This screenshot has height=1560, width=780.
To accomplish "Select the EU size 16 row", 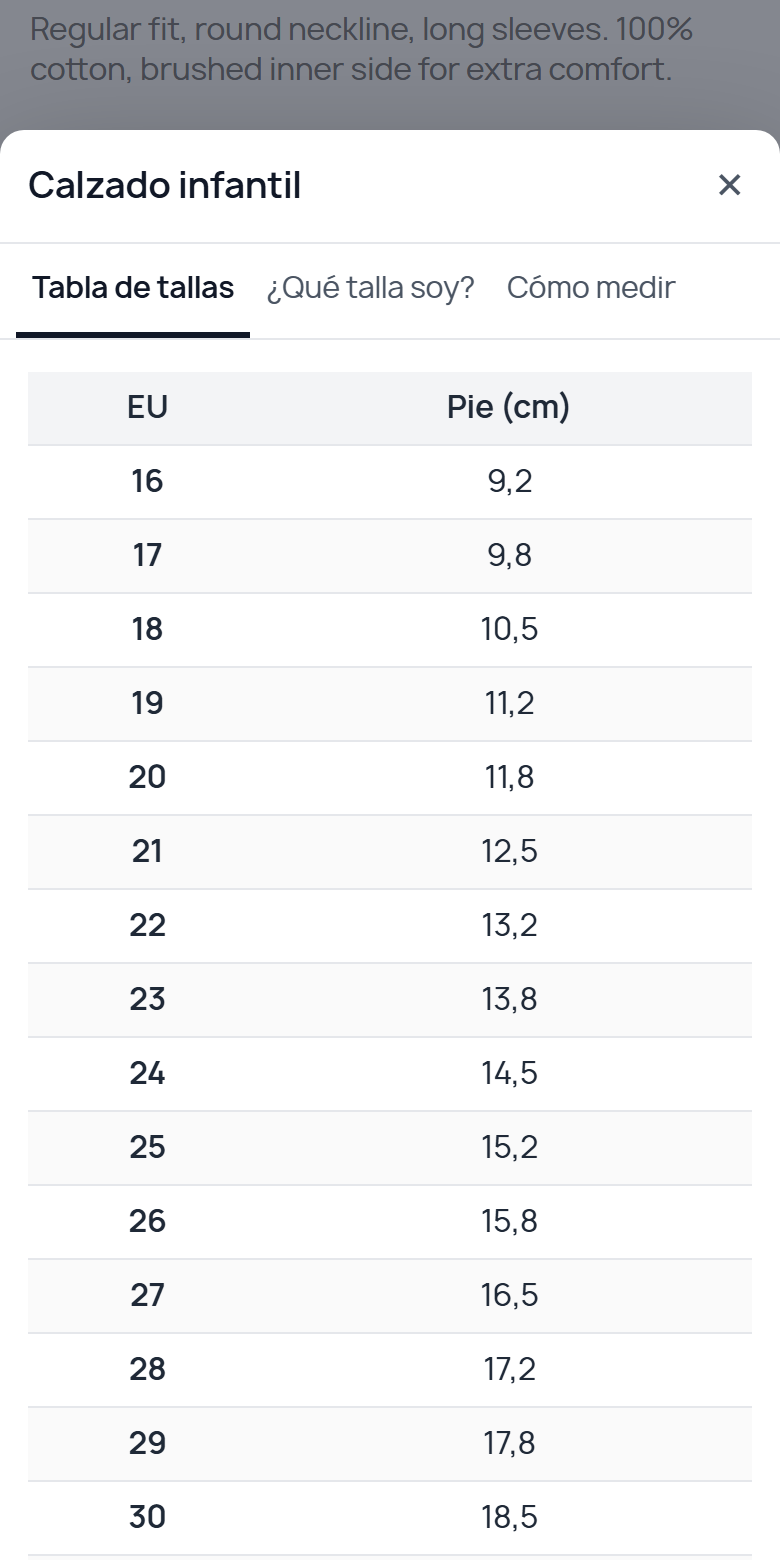I will [390, 482].
